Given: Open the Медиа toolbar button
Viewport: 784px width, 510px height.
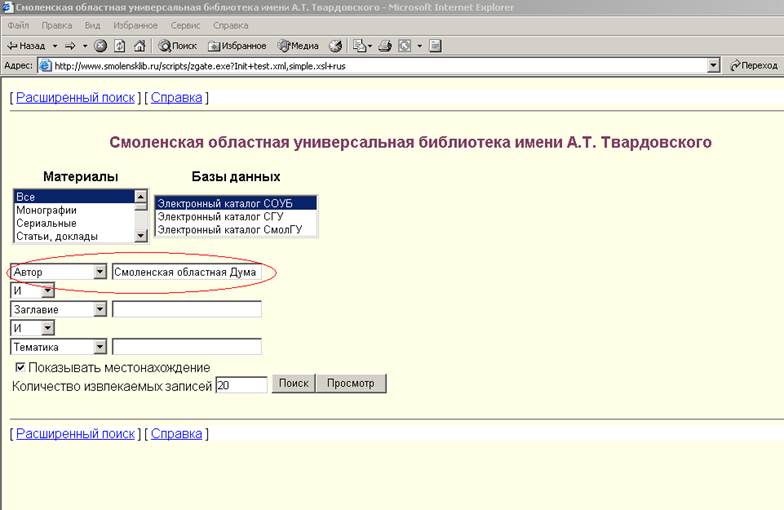Looking at the screenshot, I should coord(298,46).
